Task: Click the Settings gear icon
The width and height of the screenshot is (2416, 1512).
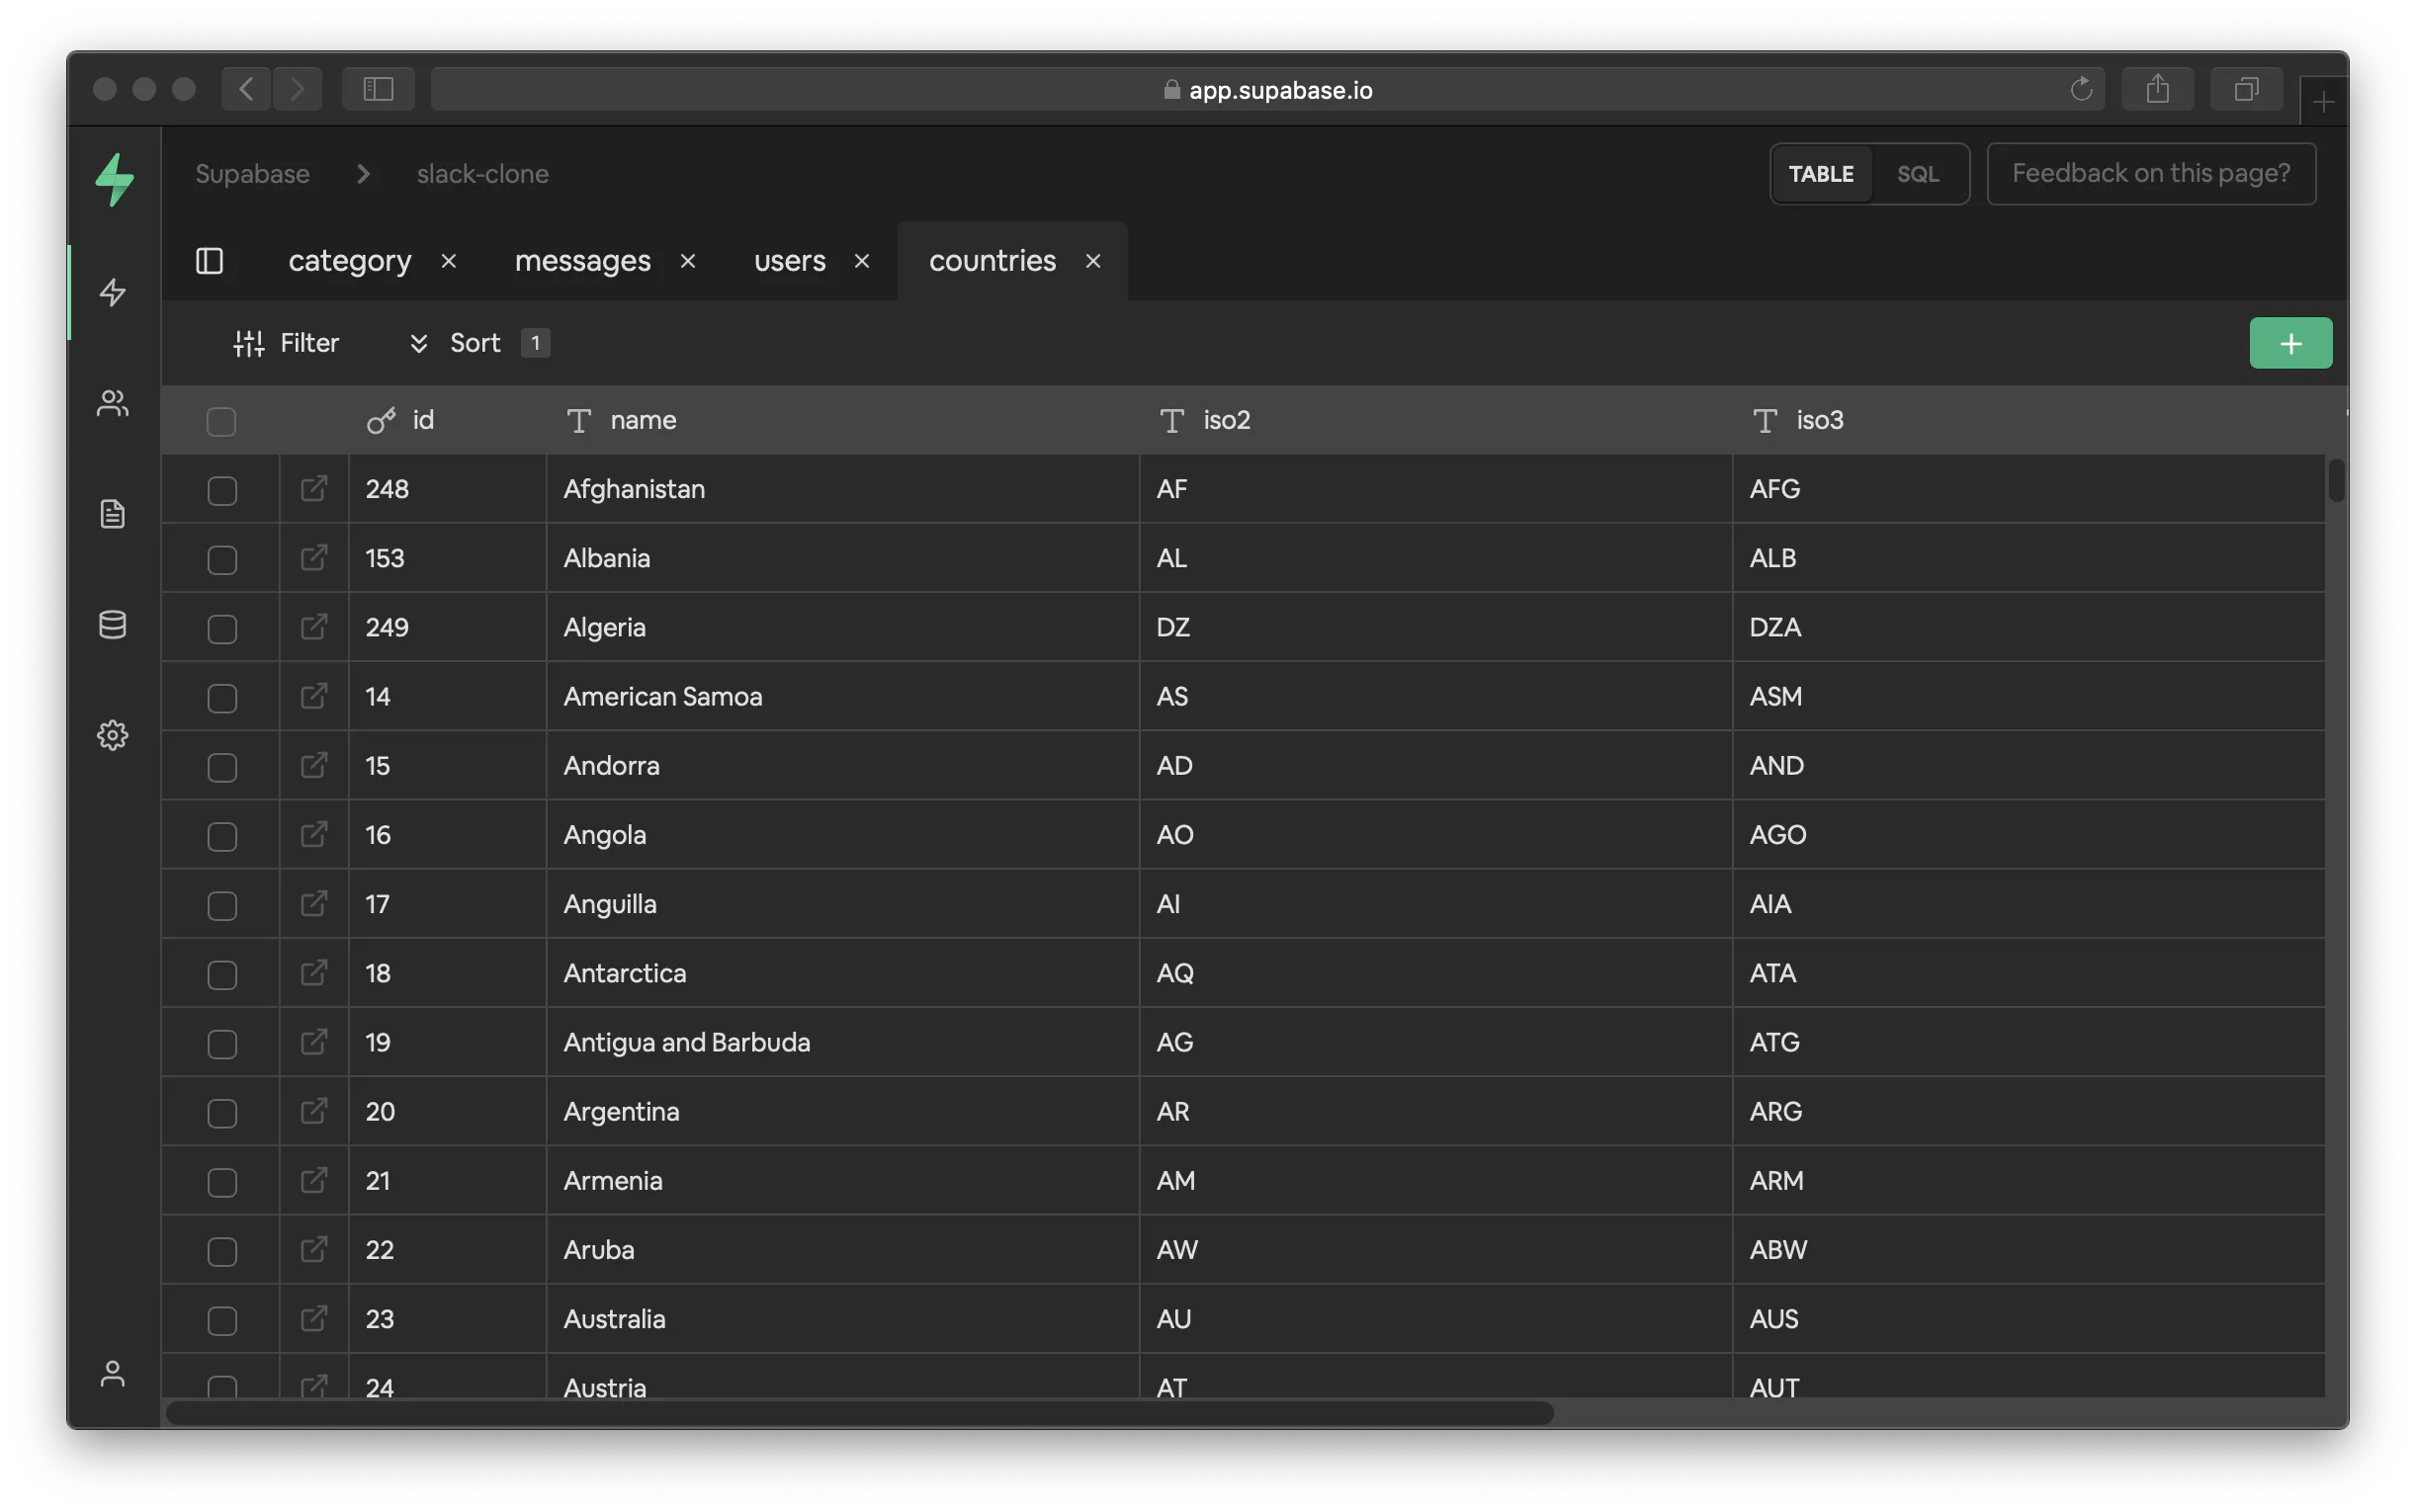Action: point(112,733)
